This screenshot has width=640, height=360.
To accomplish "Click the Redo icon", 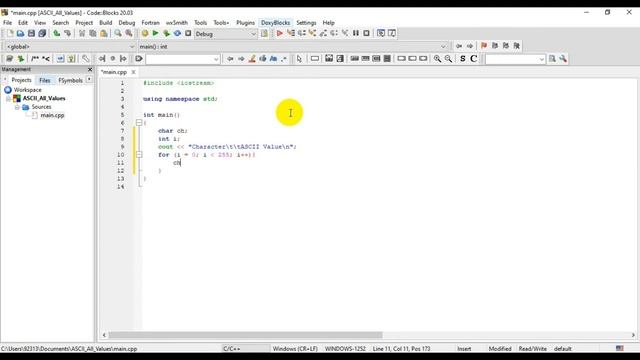I will tap(67, 33).
